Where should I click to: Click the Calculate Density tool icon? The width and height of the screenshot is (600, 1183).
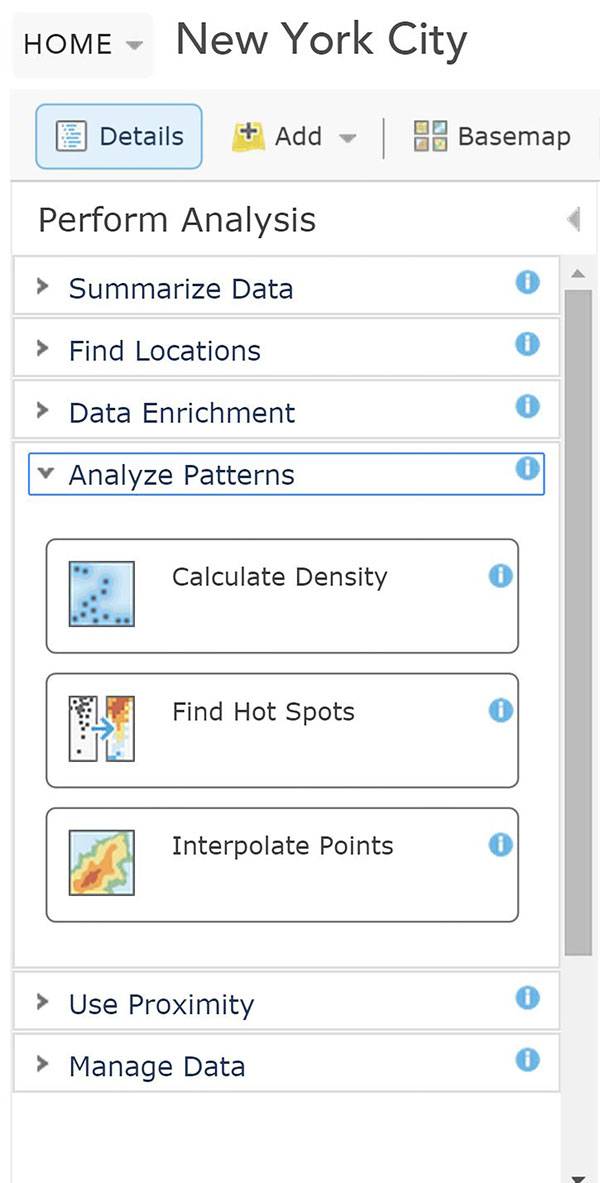tap(101, 594)
